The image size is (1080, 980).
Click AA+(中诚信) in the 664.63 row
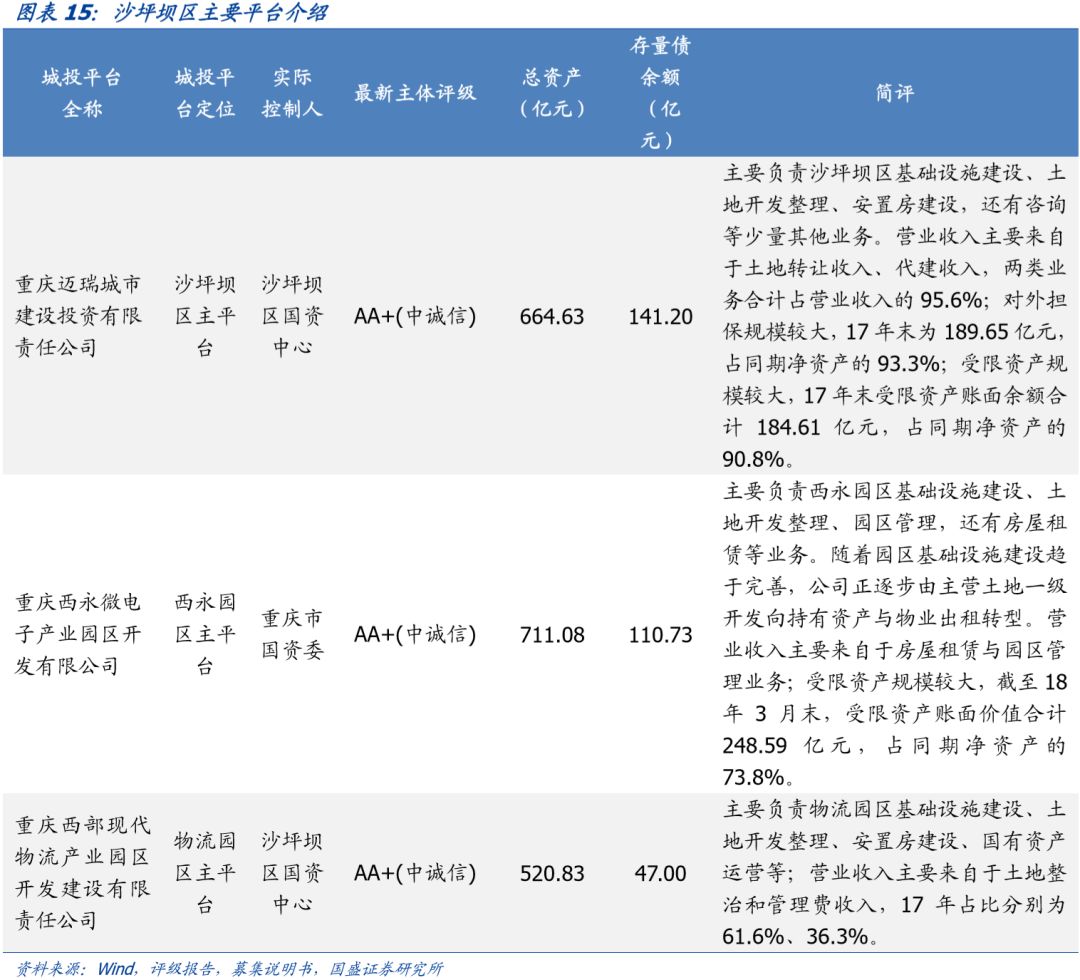(x=415, y=316)
